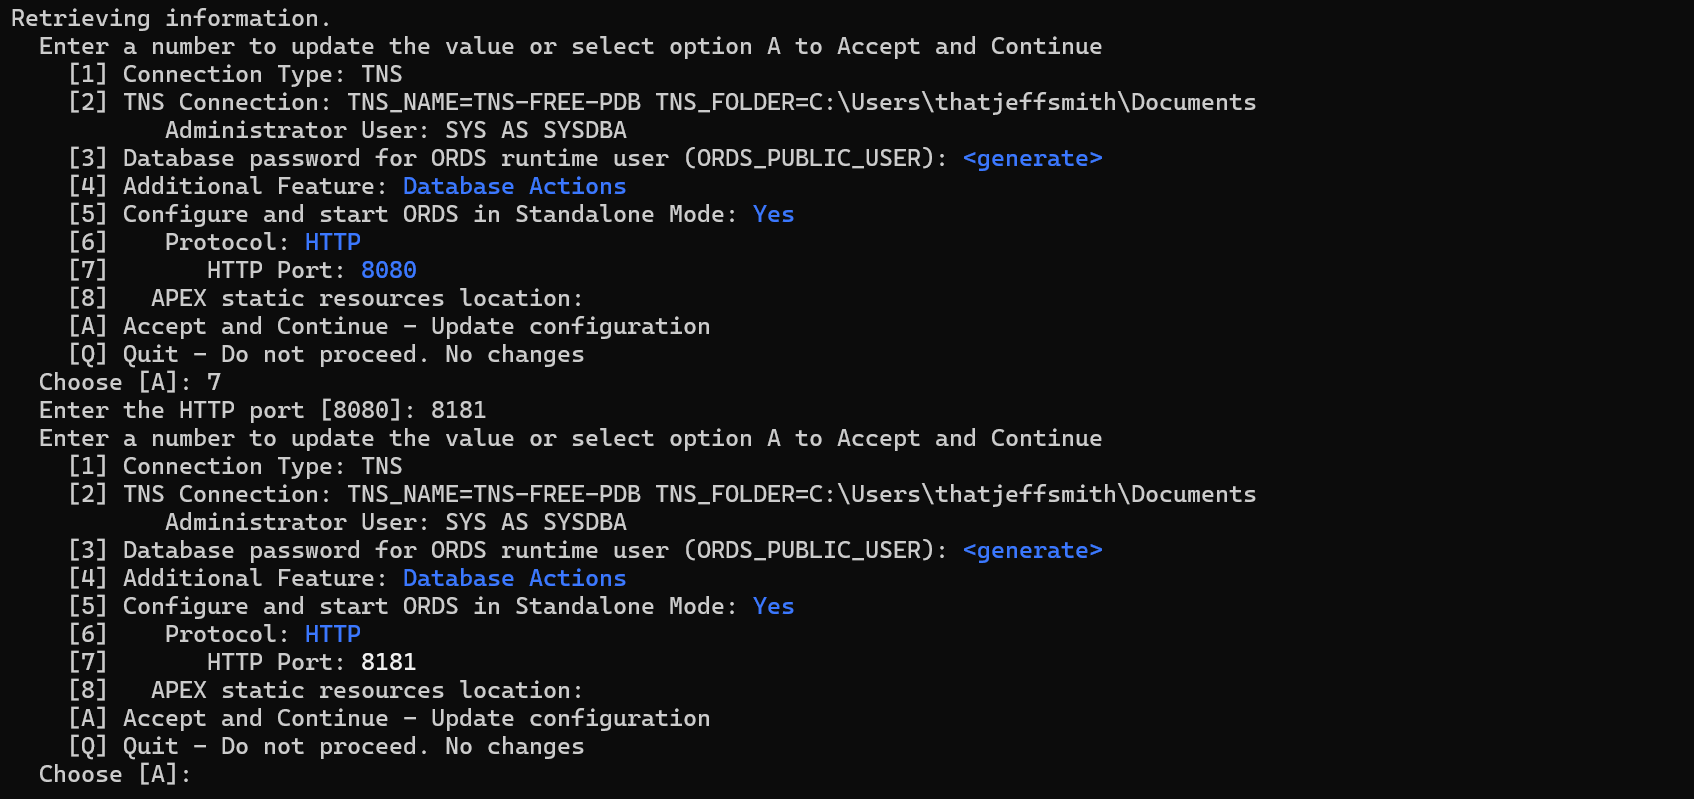Click blue 'HTTP' protocol value directly above port 8181
The image size is (1694, 799).
[333, 634]
